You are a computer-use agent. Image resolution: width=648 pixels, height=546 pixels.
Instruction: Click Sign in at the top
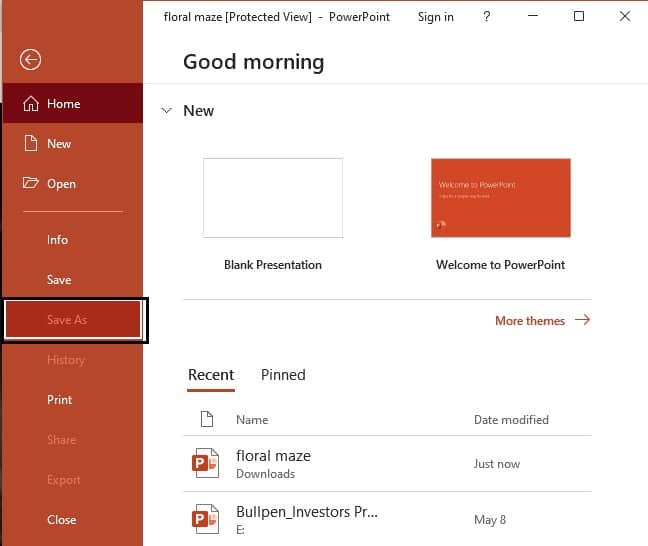(436, 17)
